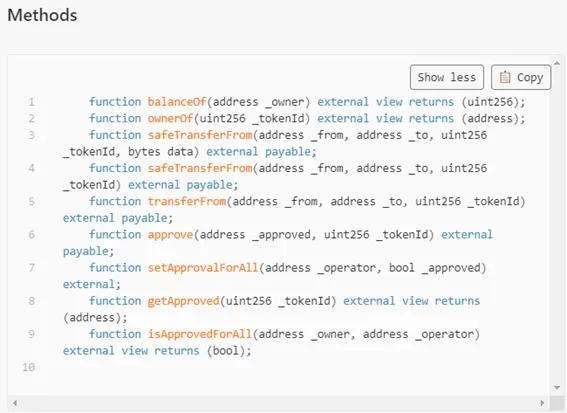567x413 pixels.
Task: Click the "bytes data)" parameter text
Action: tap(163, 152)
